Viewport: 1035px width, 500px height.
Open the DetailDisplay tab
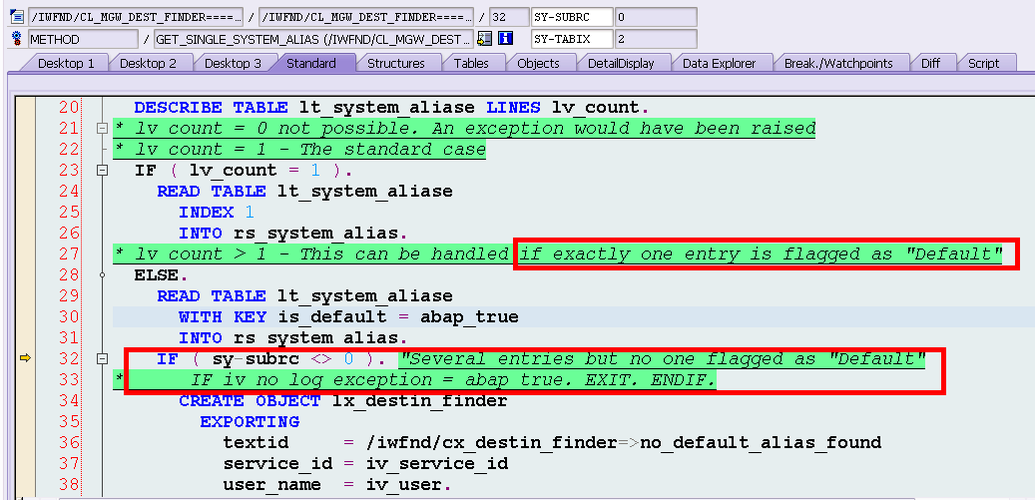(x=623, y=63)
